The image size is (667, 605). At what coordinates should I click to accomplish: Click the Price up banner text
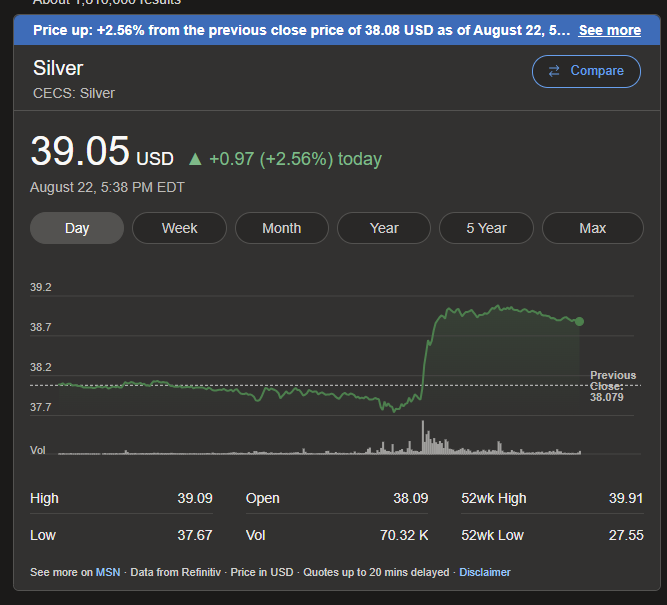click(302, 30)
